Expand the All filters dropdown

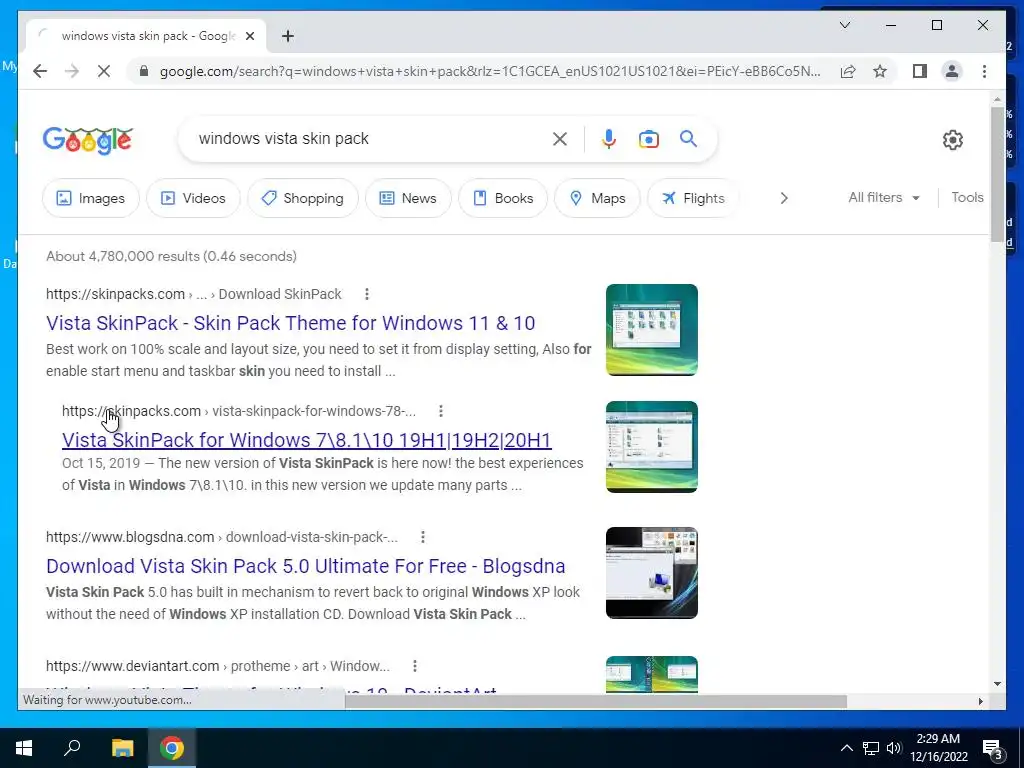884,197
